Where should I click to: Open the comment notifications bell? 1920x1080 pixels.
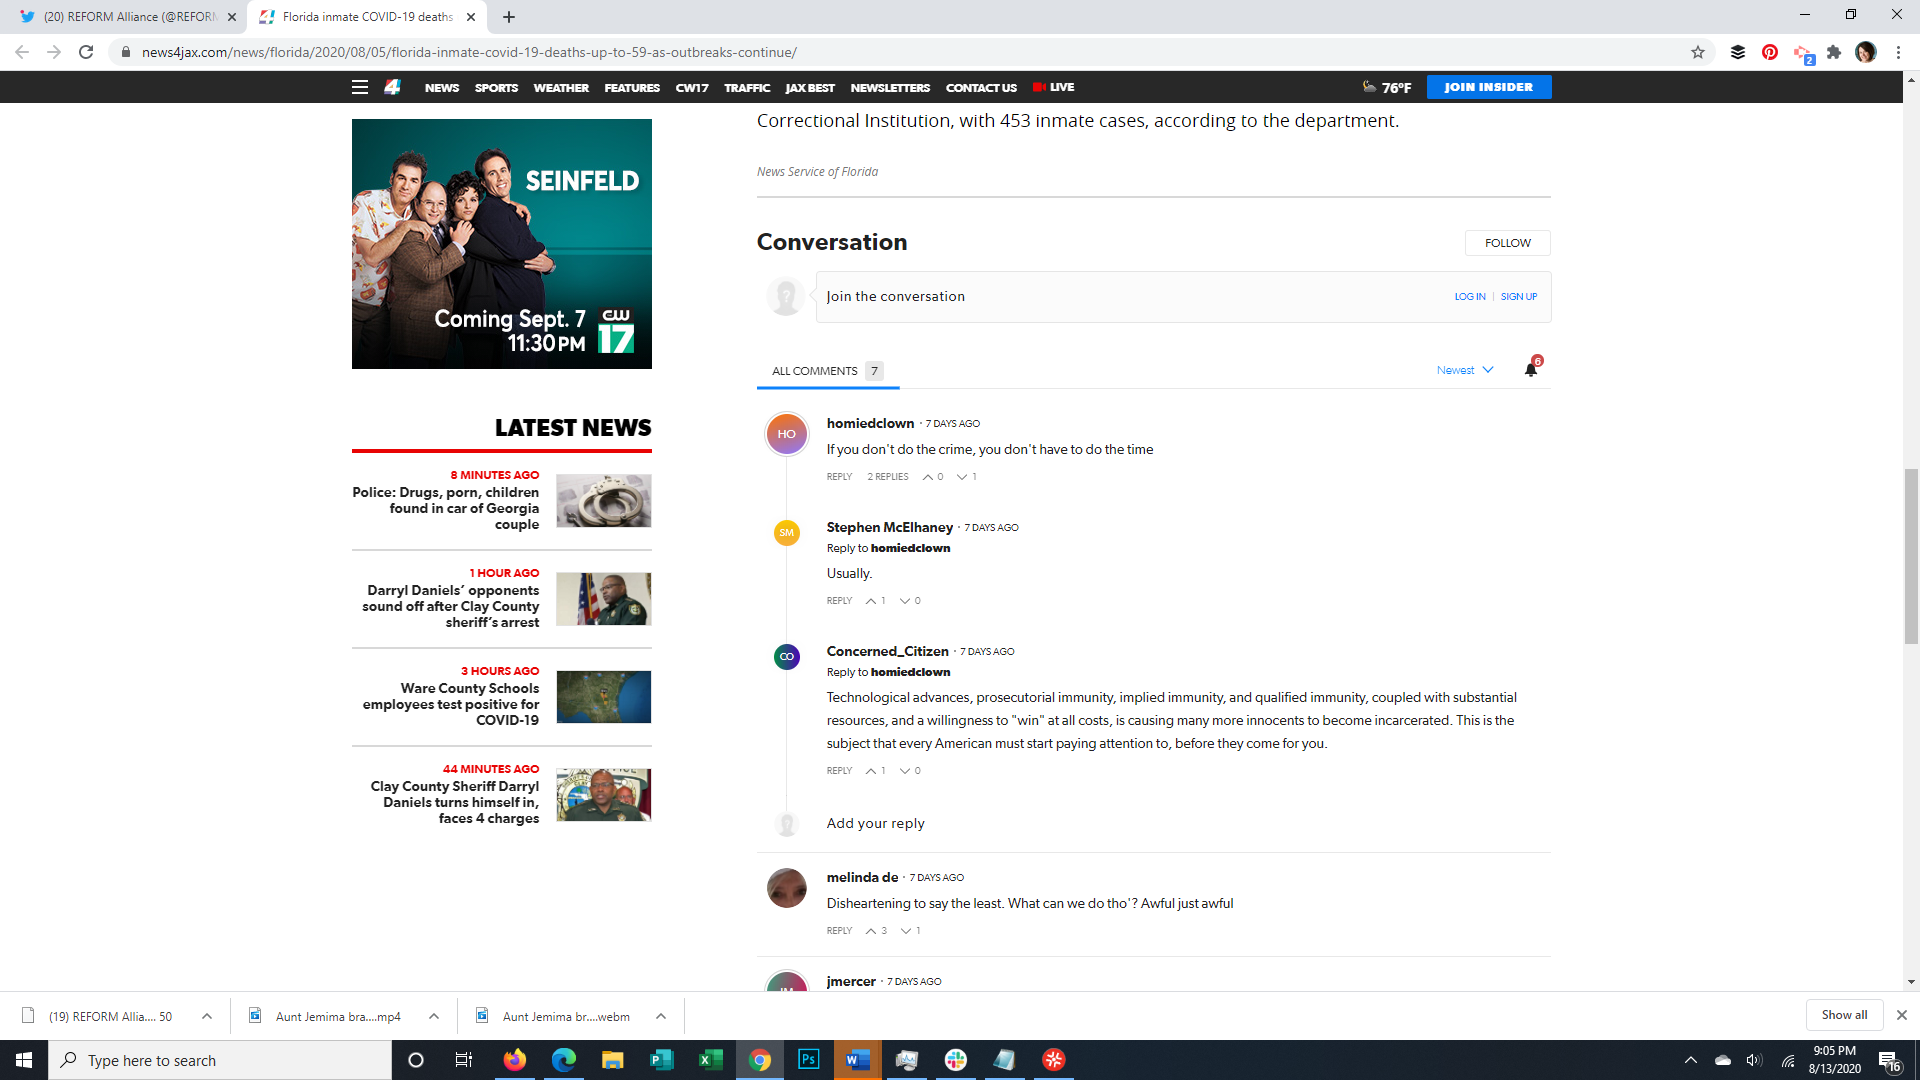tap(1530, 370)
